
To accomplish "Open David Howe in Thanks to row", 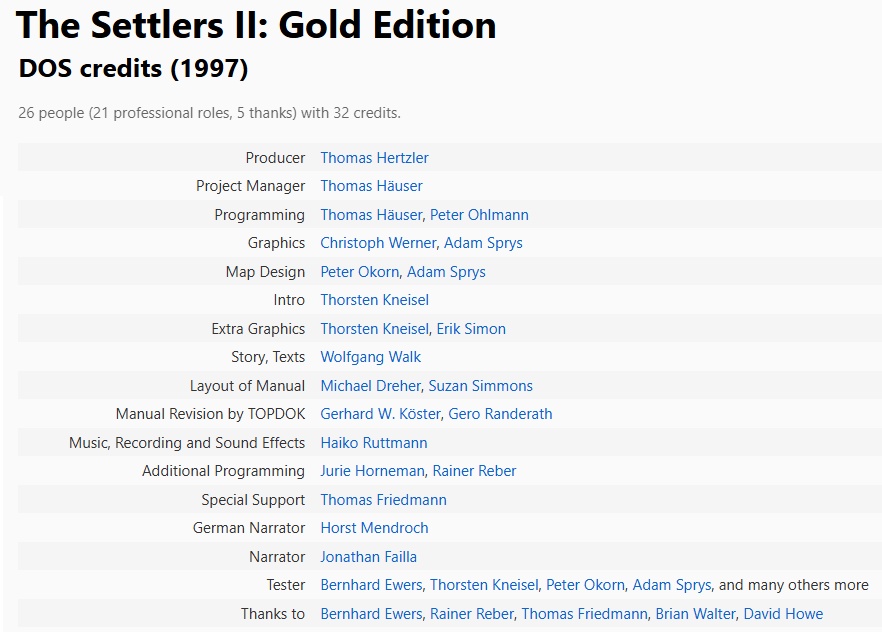I will (x=783, y=614).
